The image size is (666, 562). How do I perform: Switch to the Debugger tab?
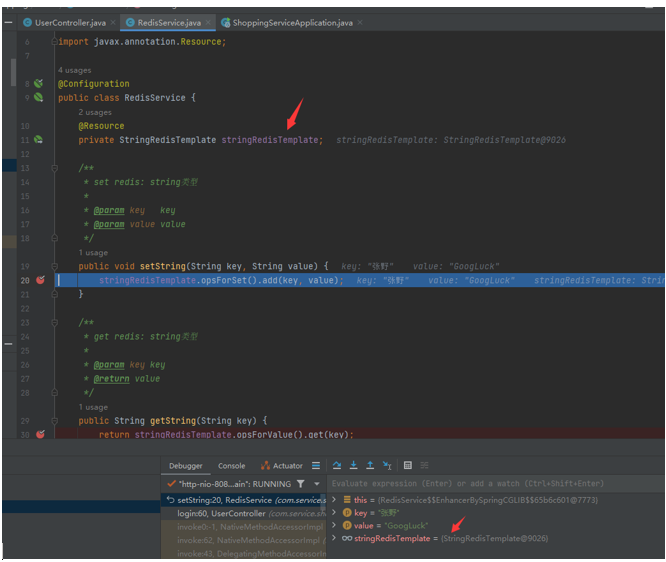186,466
